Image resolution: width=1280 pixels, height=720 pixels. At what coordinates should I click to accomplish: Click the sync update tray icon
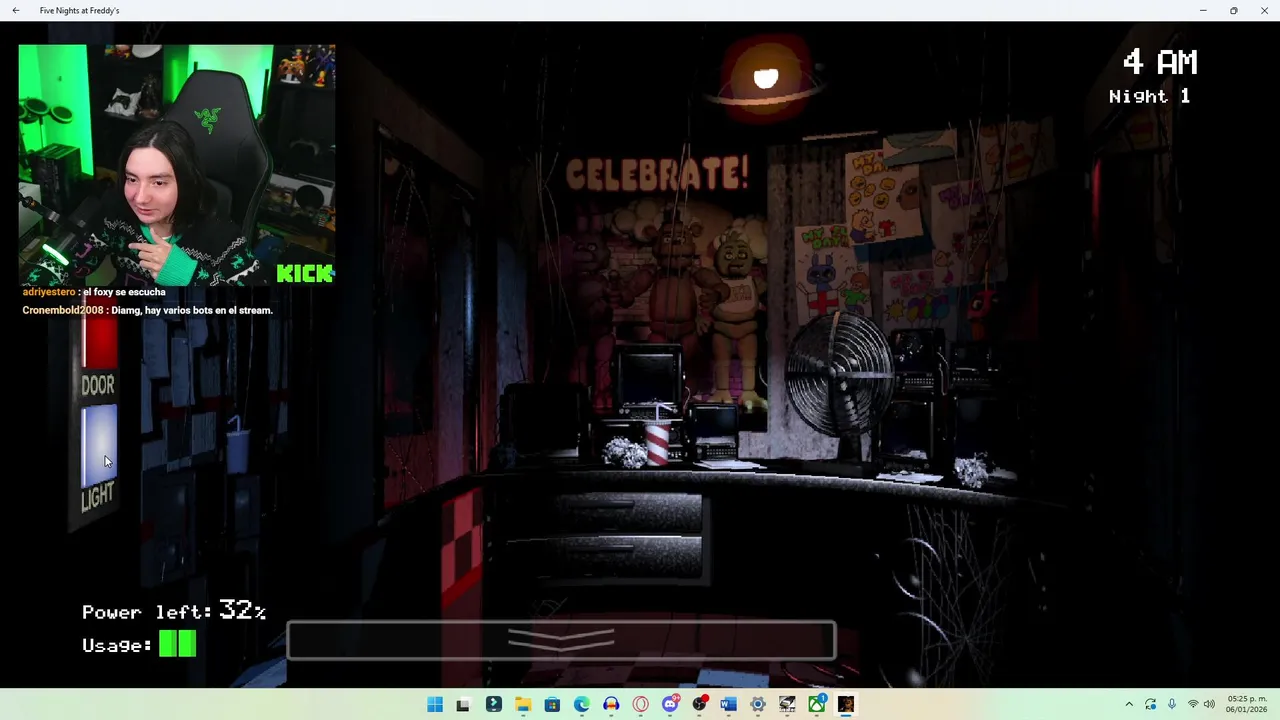[x=1150, y=705]
